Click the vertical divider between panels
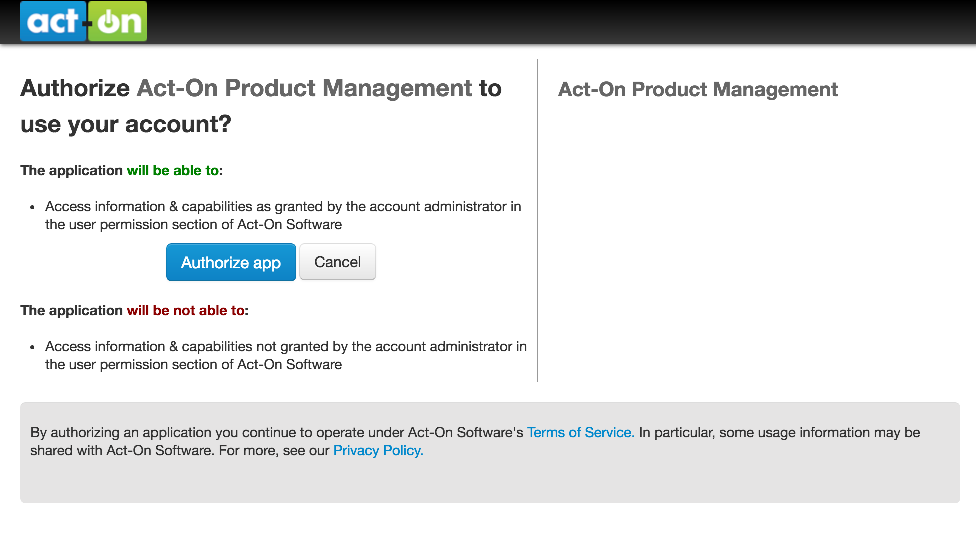The height and width of the screenshot is (541, 976). [x=537, y=220]
